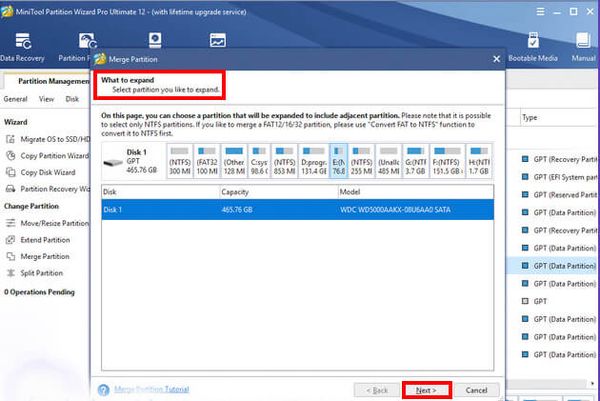
Task: Choose Move/Resize Partition in sidebar
Action: click(x=55, y=224)
